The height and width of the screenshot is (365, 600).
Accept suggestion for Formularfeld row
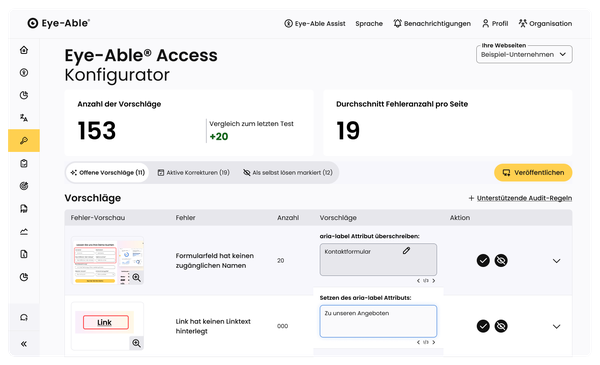pyautogui.click(x=483, y=261)
